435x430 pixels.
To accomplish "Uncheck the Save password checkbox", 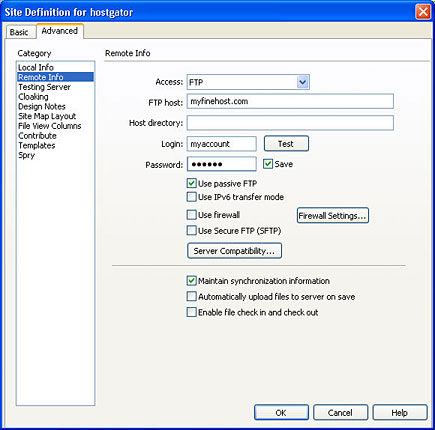I will pos(268,164).
